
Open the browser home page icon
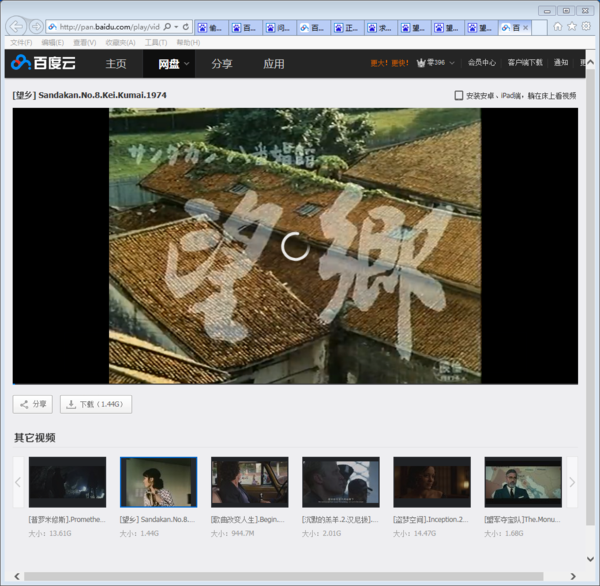558,26
